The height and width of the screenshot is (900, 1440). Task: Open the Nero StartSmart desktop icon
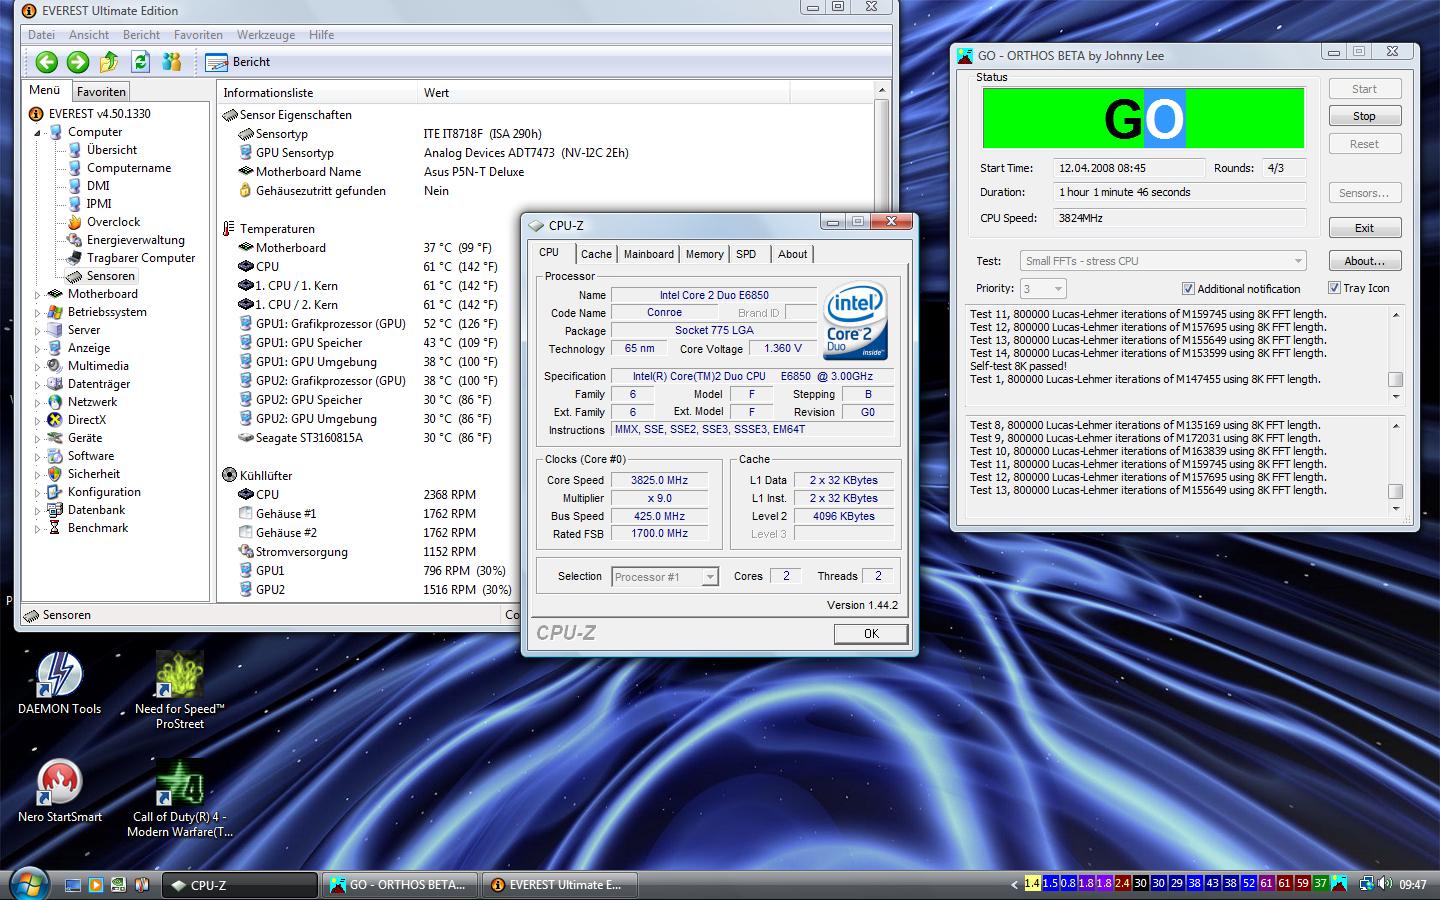point(59,791)
